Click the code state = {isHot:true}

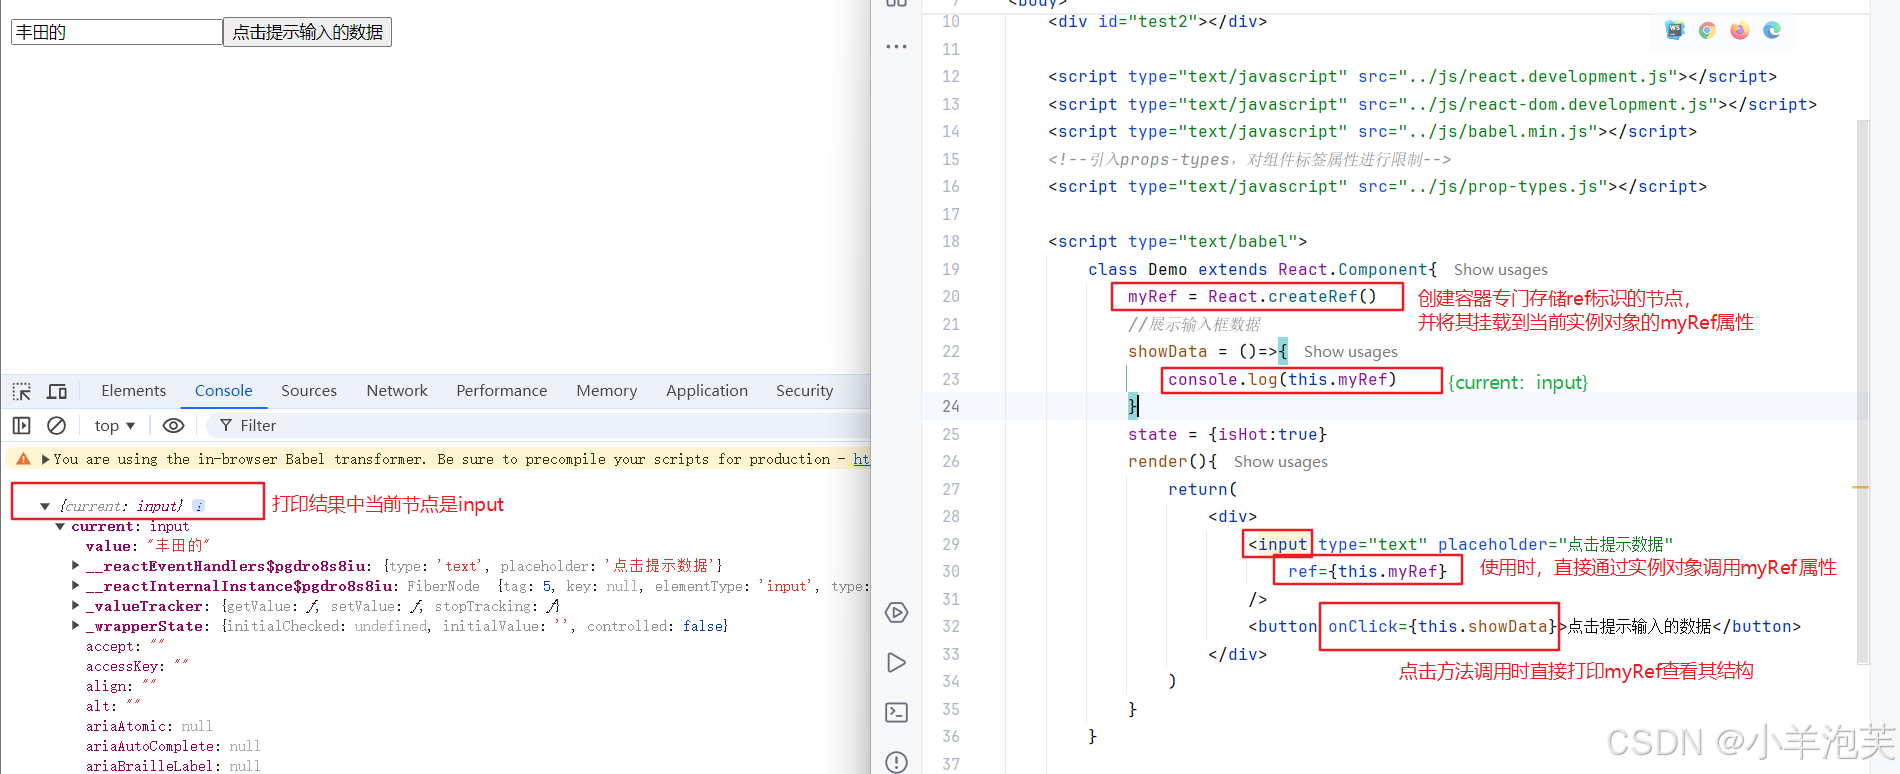coord(1227,435)
